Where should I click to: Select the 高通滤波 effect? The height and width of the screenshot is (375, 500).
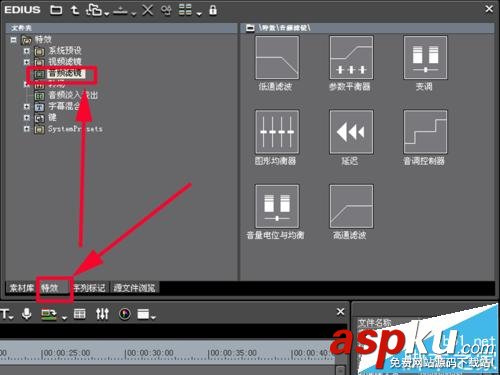click(x=351, y=206)
